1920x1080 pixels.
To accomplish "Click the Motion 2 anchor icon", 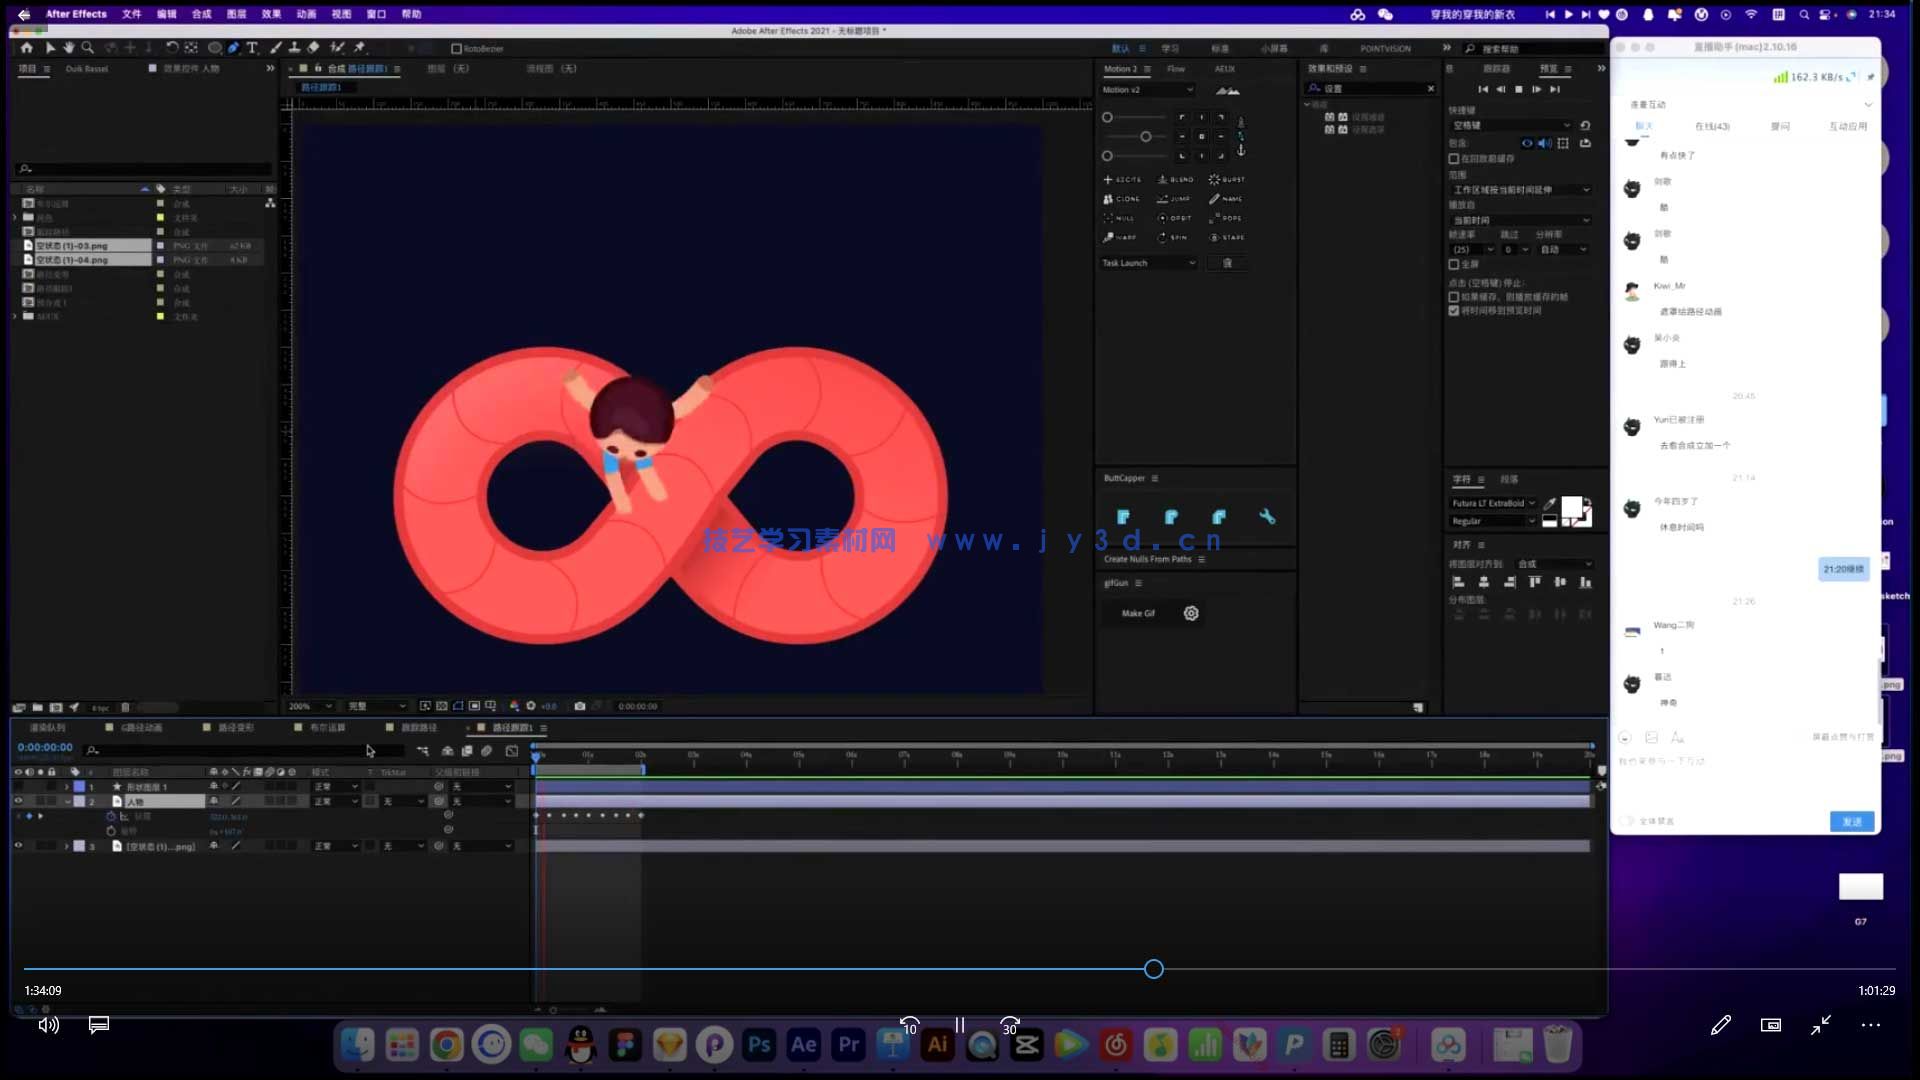I will (x=1241, y=150).
